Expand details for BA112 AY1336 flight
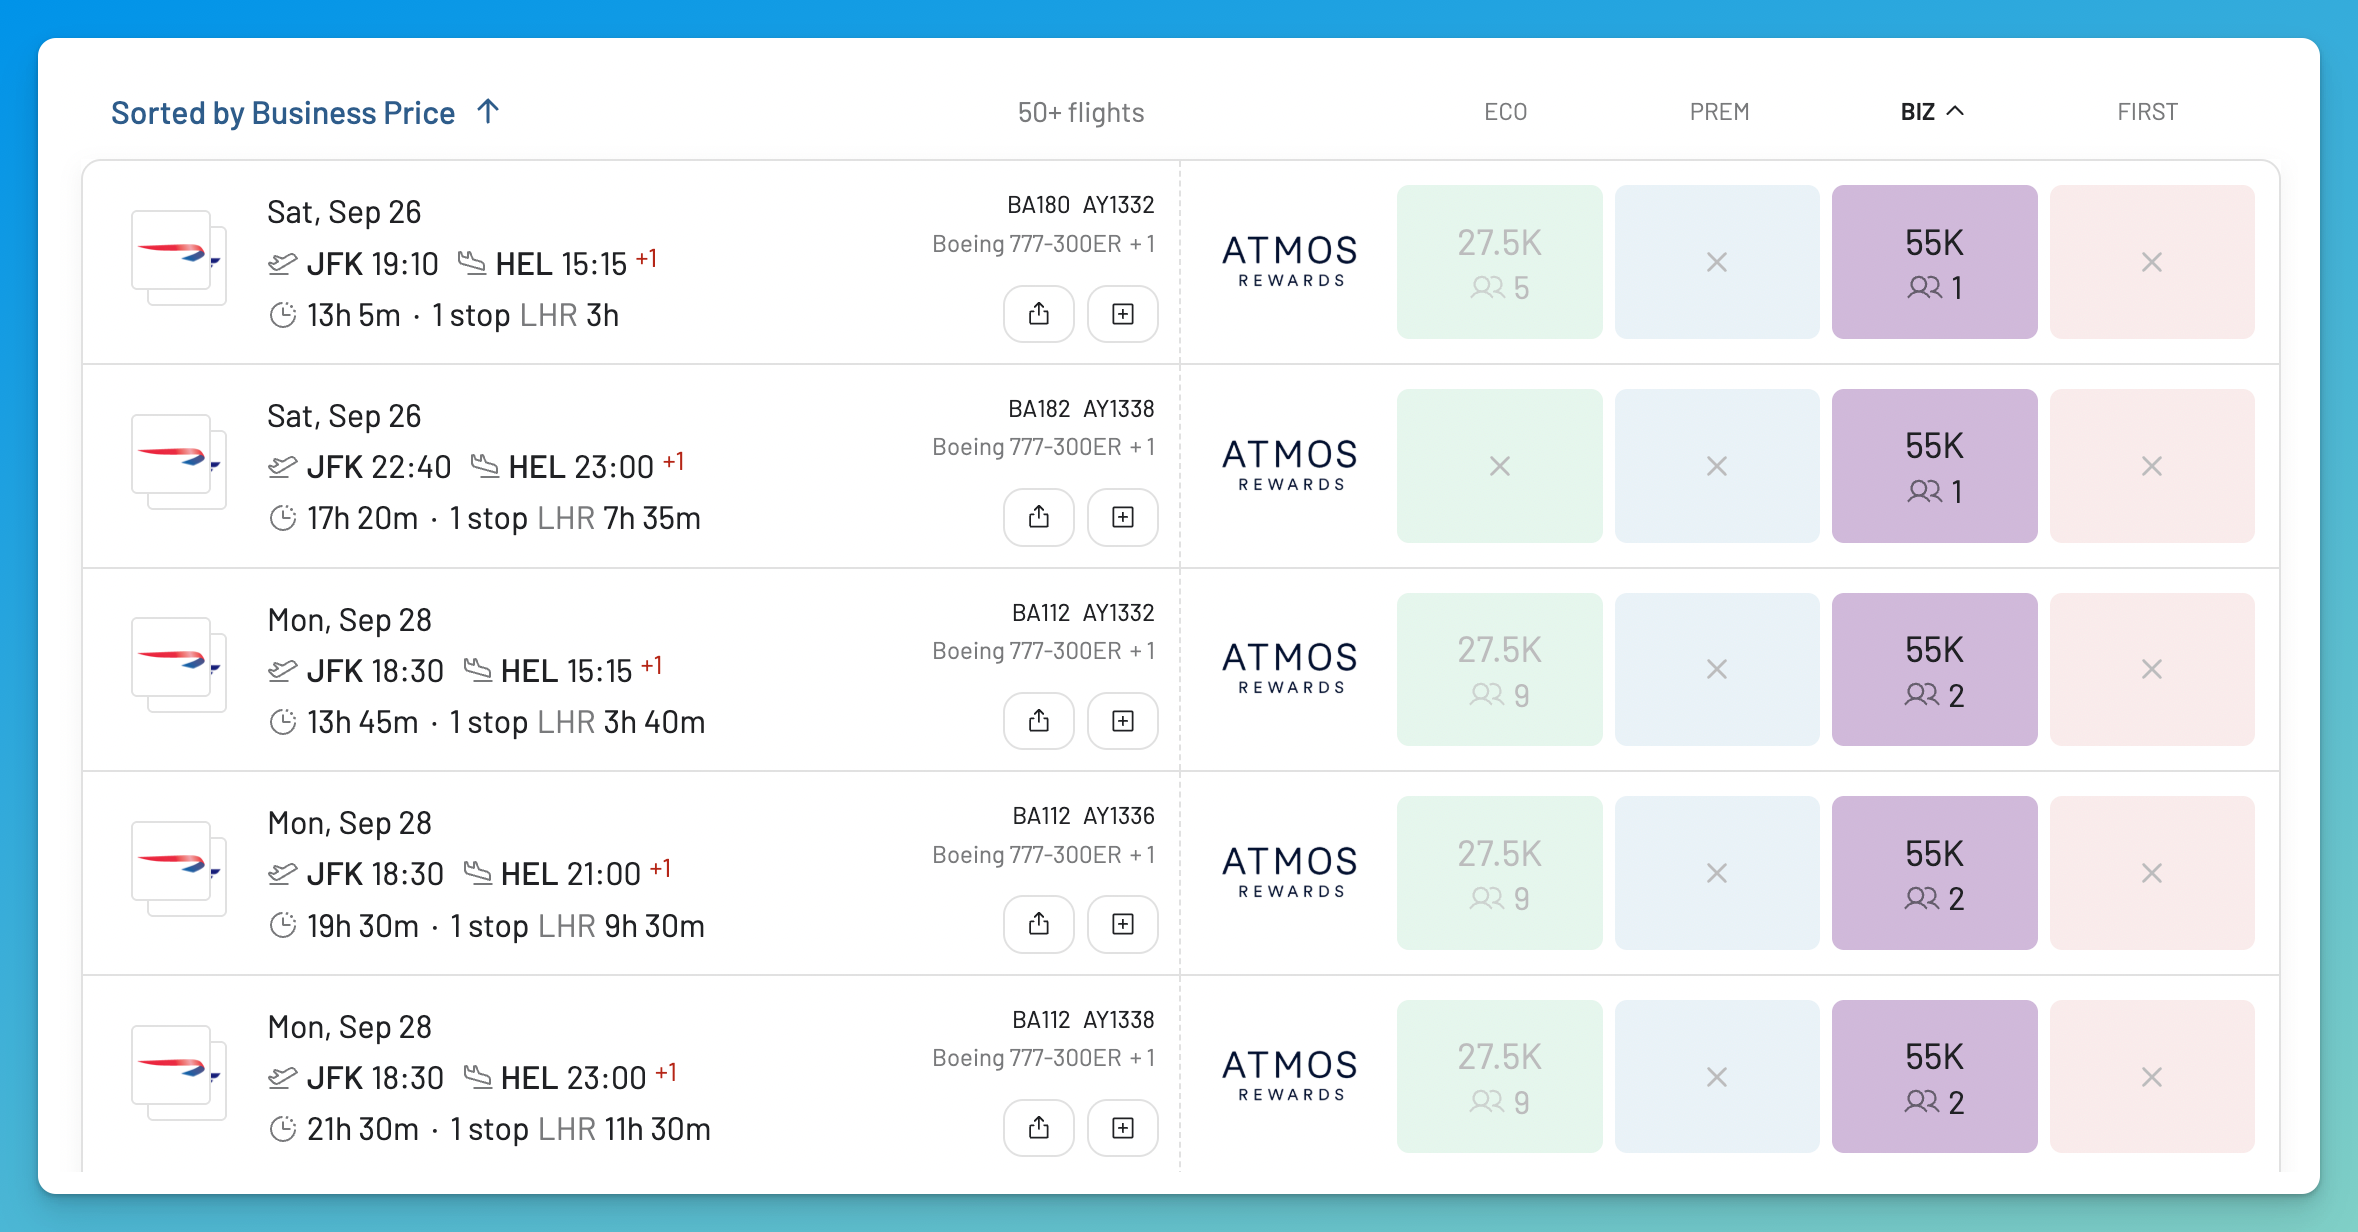Screen dimensions: 2358x1232 (1123, 924)
